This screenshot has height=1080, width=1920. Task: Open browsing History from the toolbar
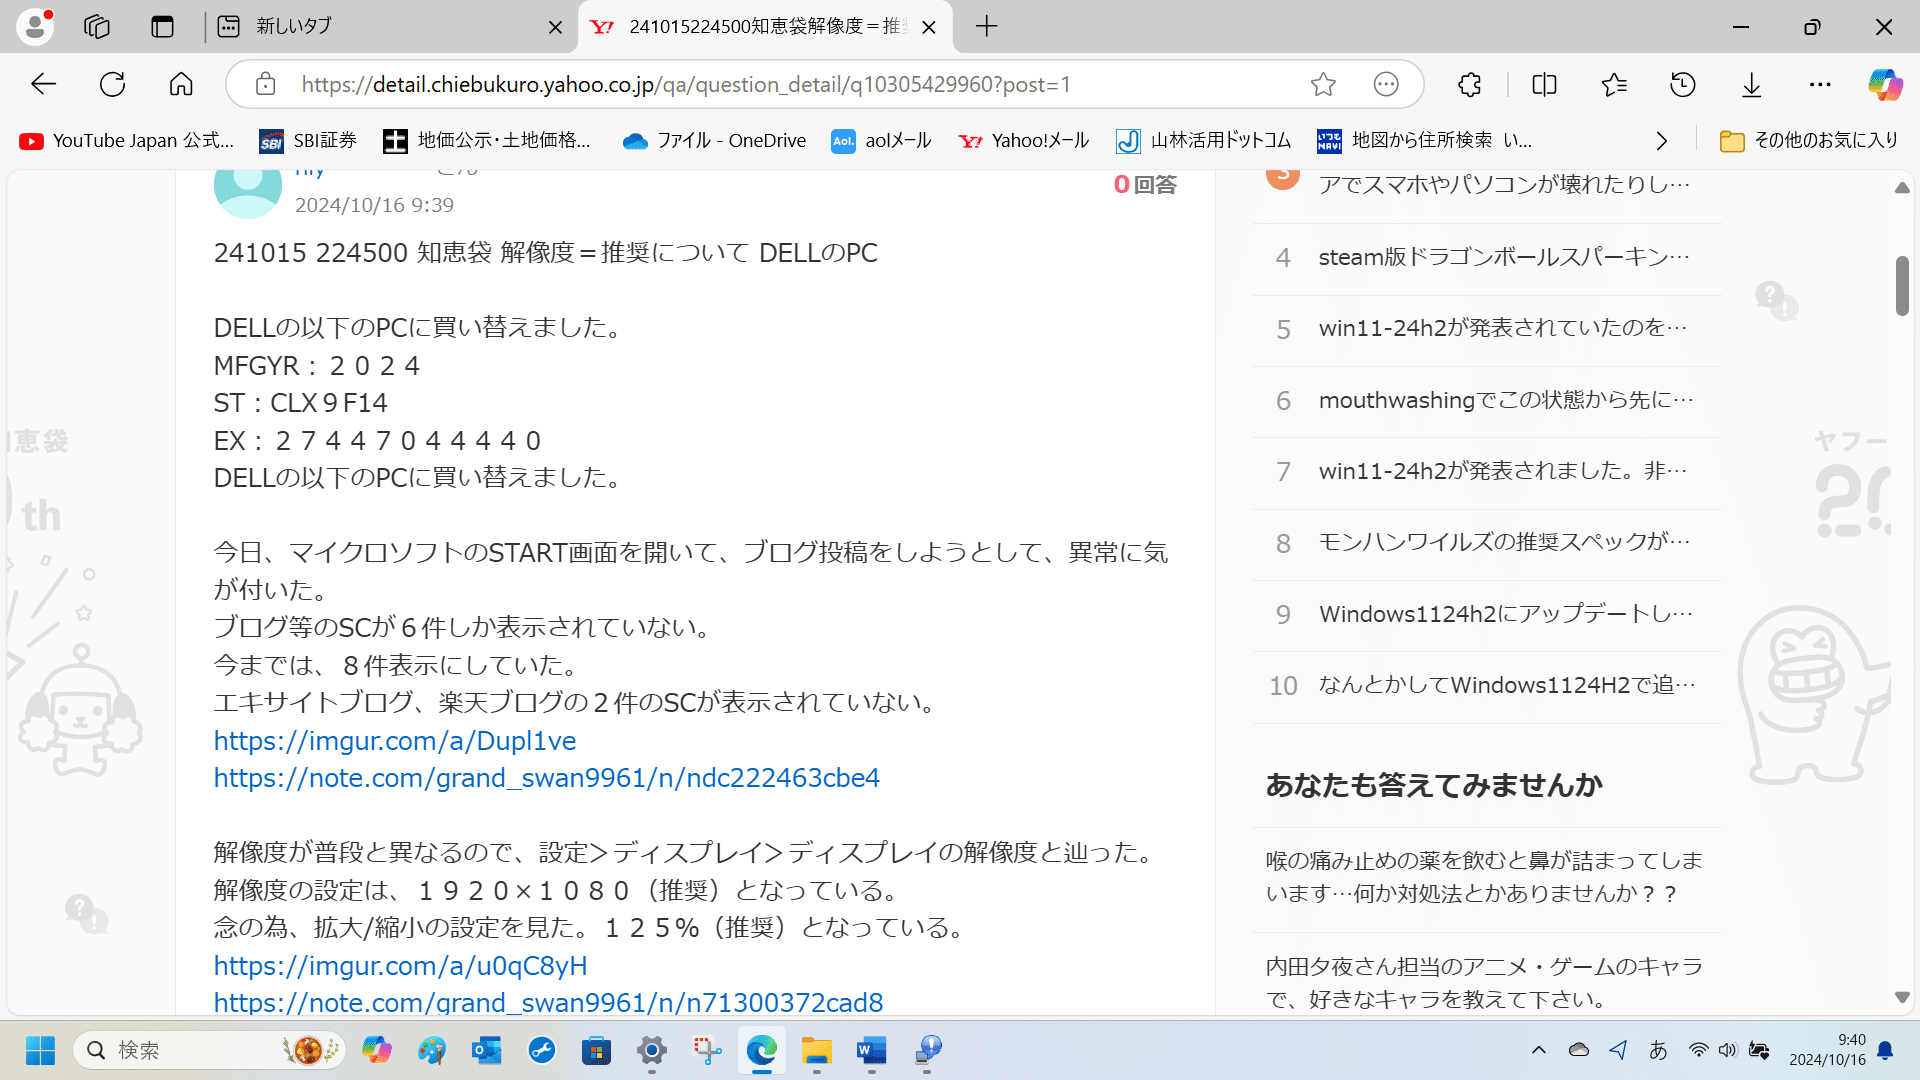(1683, 84)
